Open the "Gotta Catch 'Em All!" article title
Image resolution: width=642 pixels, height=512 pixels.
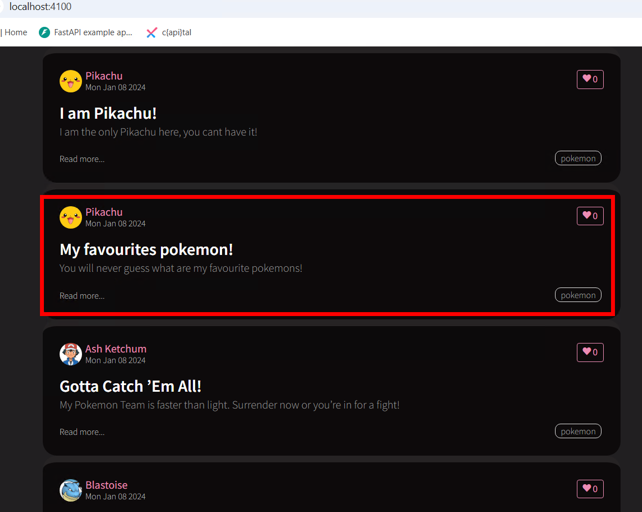(x=130, y=386)
